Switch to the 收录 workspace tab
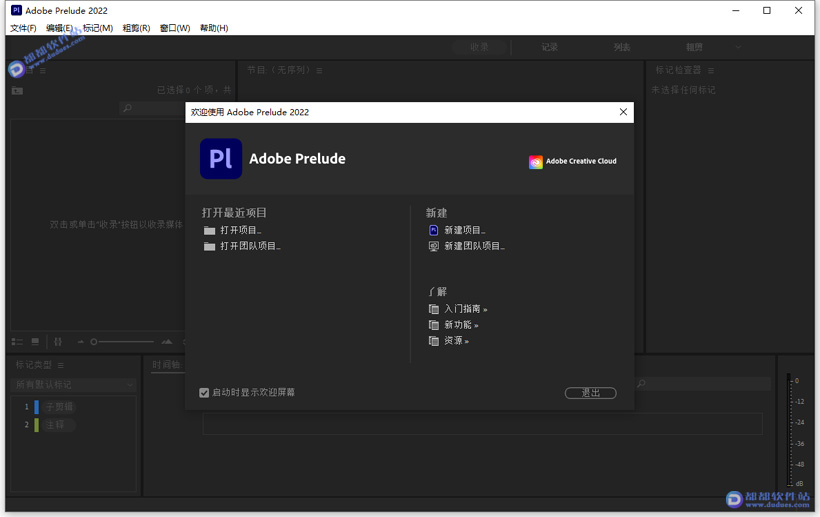The height and width of the screenshot is (517, 820). 479,47
